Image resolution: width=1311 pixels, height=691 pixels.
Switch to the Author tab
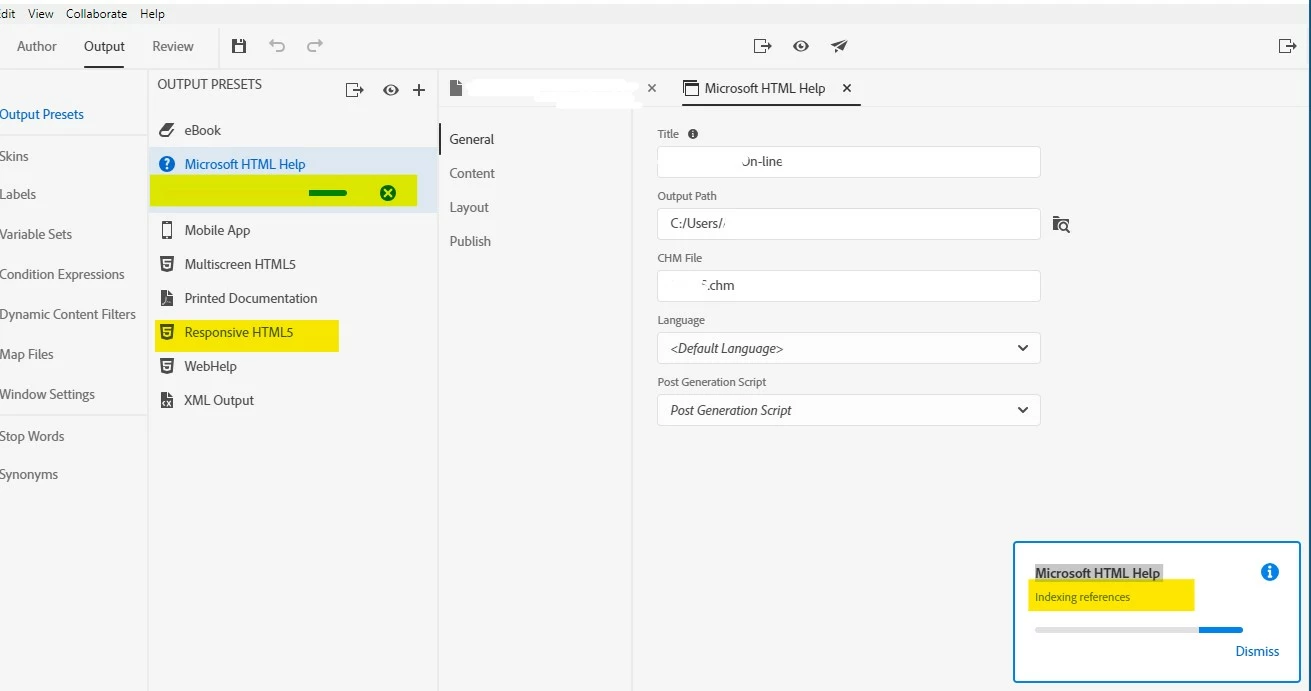[x=37, y=46]
